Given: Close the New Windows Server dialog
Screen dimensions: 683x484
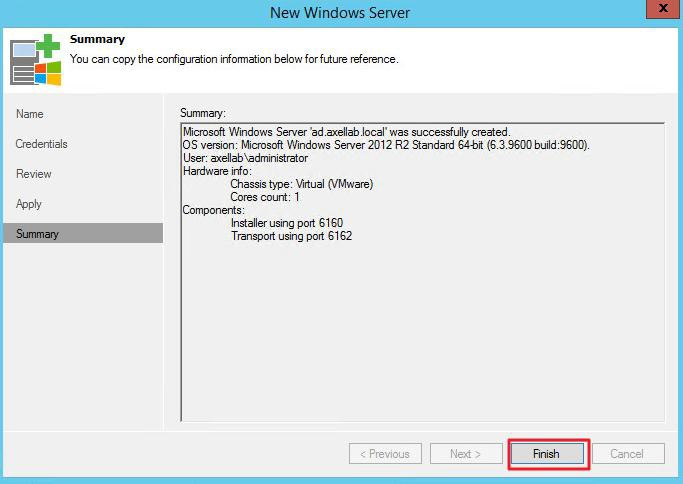Looking at the screenshot, I should [659, 12].
